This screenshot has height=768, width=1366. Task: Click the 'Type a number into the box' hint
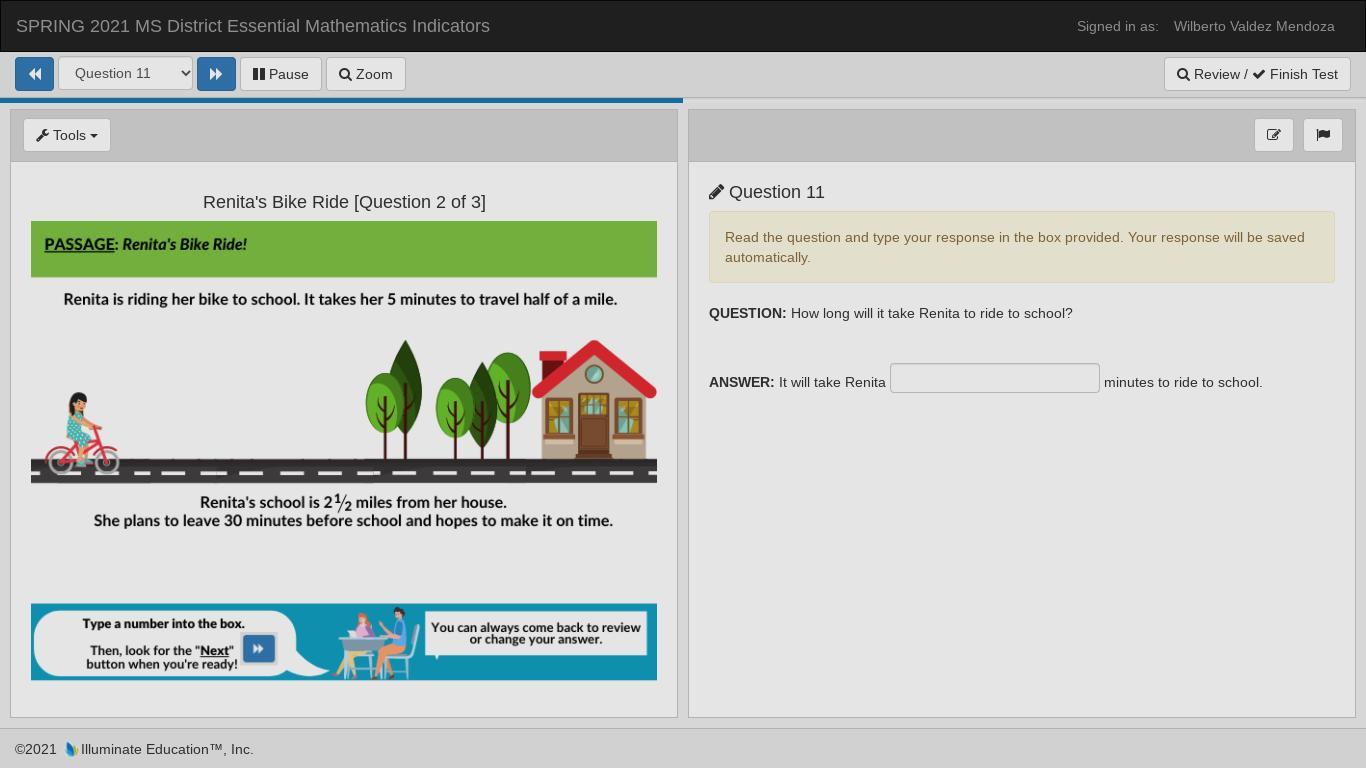(x=163, y=623)
